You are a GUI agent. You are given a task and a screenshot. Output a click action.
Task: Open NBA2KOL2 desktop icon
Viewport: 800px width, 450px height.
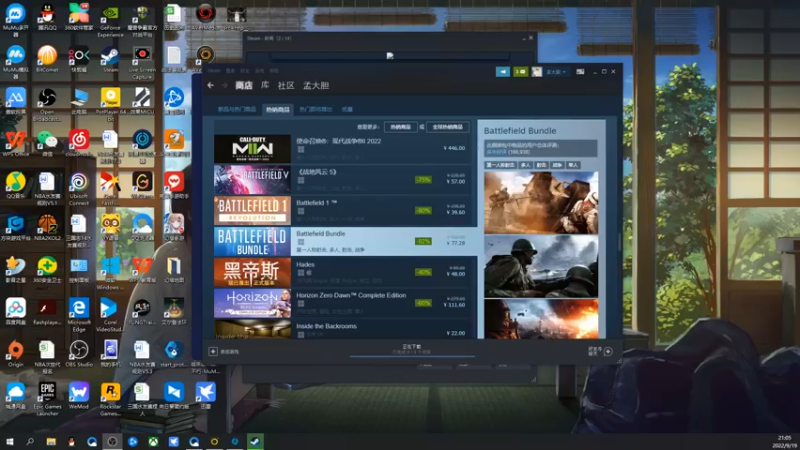(47, 227)
